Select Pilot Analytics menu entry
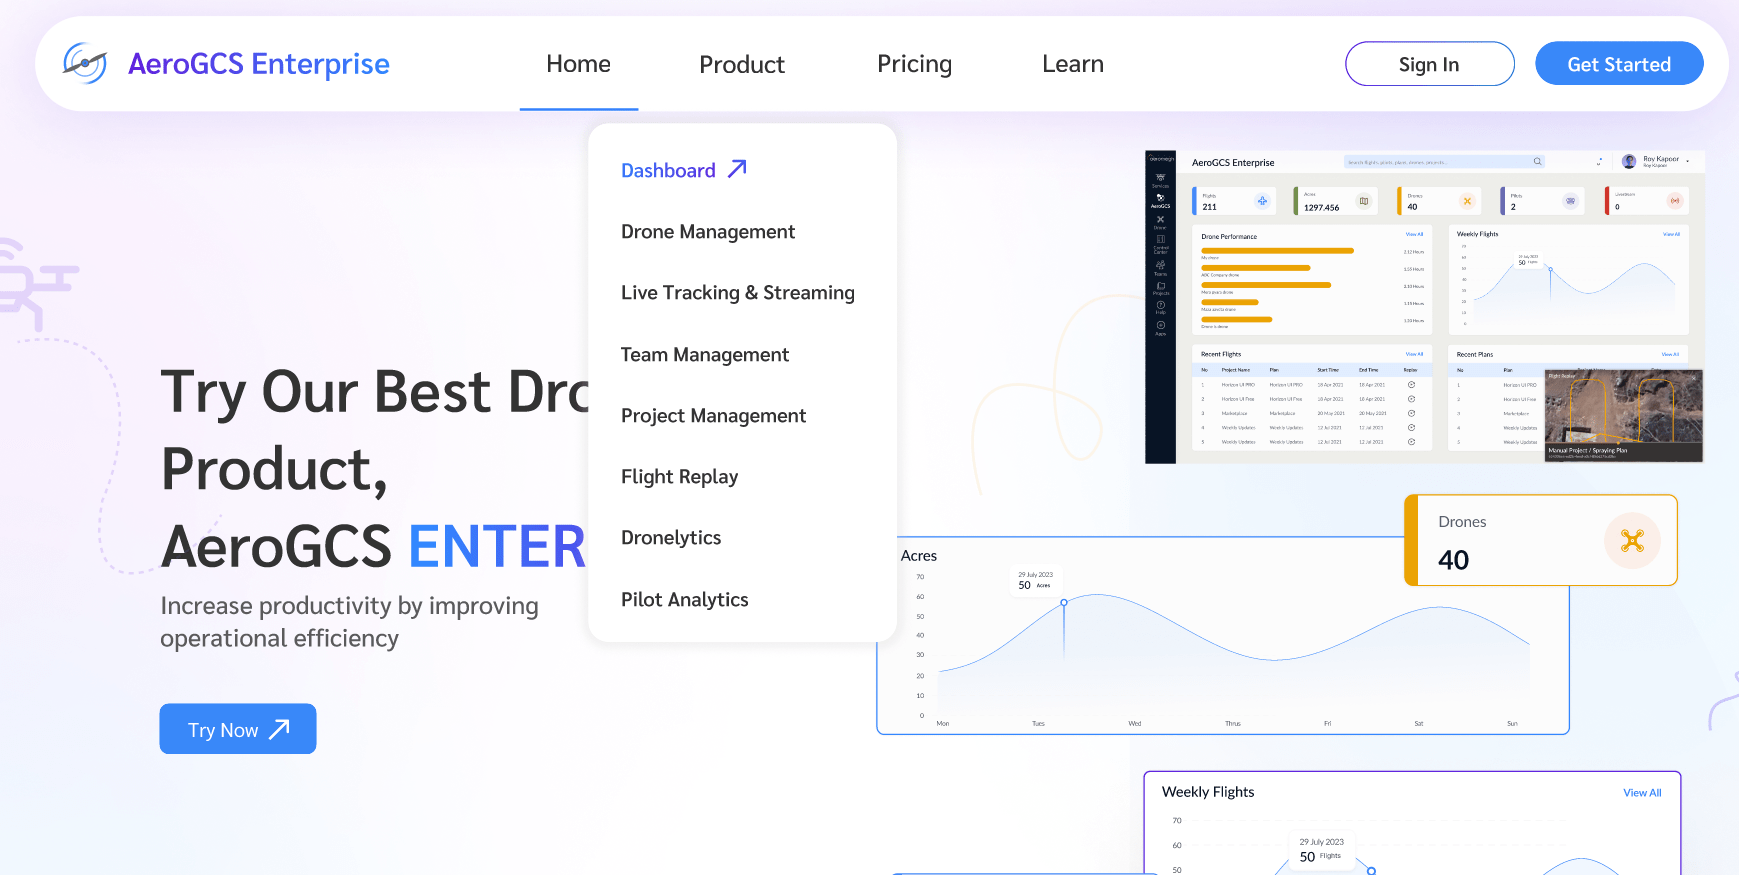 coord(685,600)
